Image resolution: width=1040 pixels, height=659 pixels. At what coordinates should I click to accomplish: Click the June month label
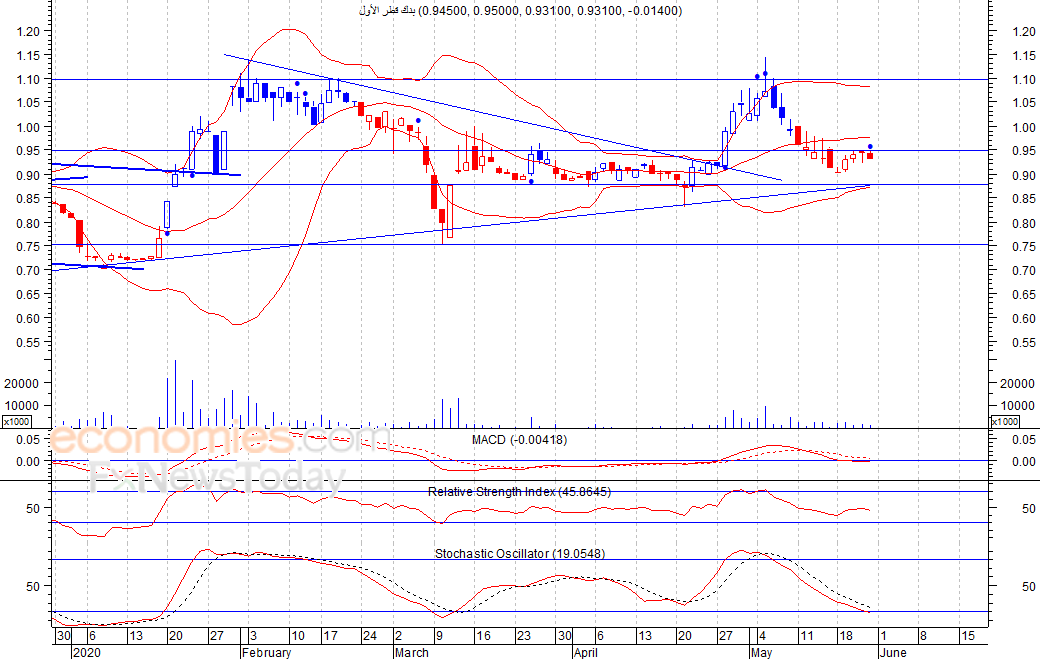893,652
